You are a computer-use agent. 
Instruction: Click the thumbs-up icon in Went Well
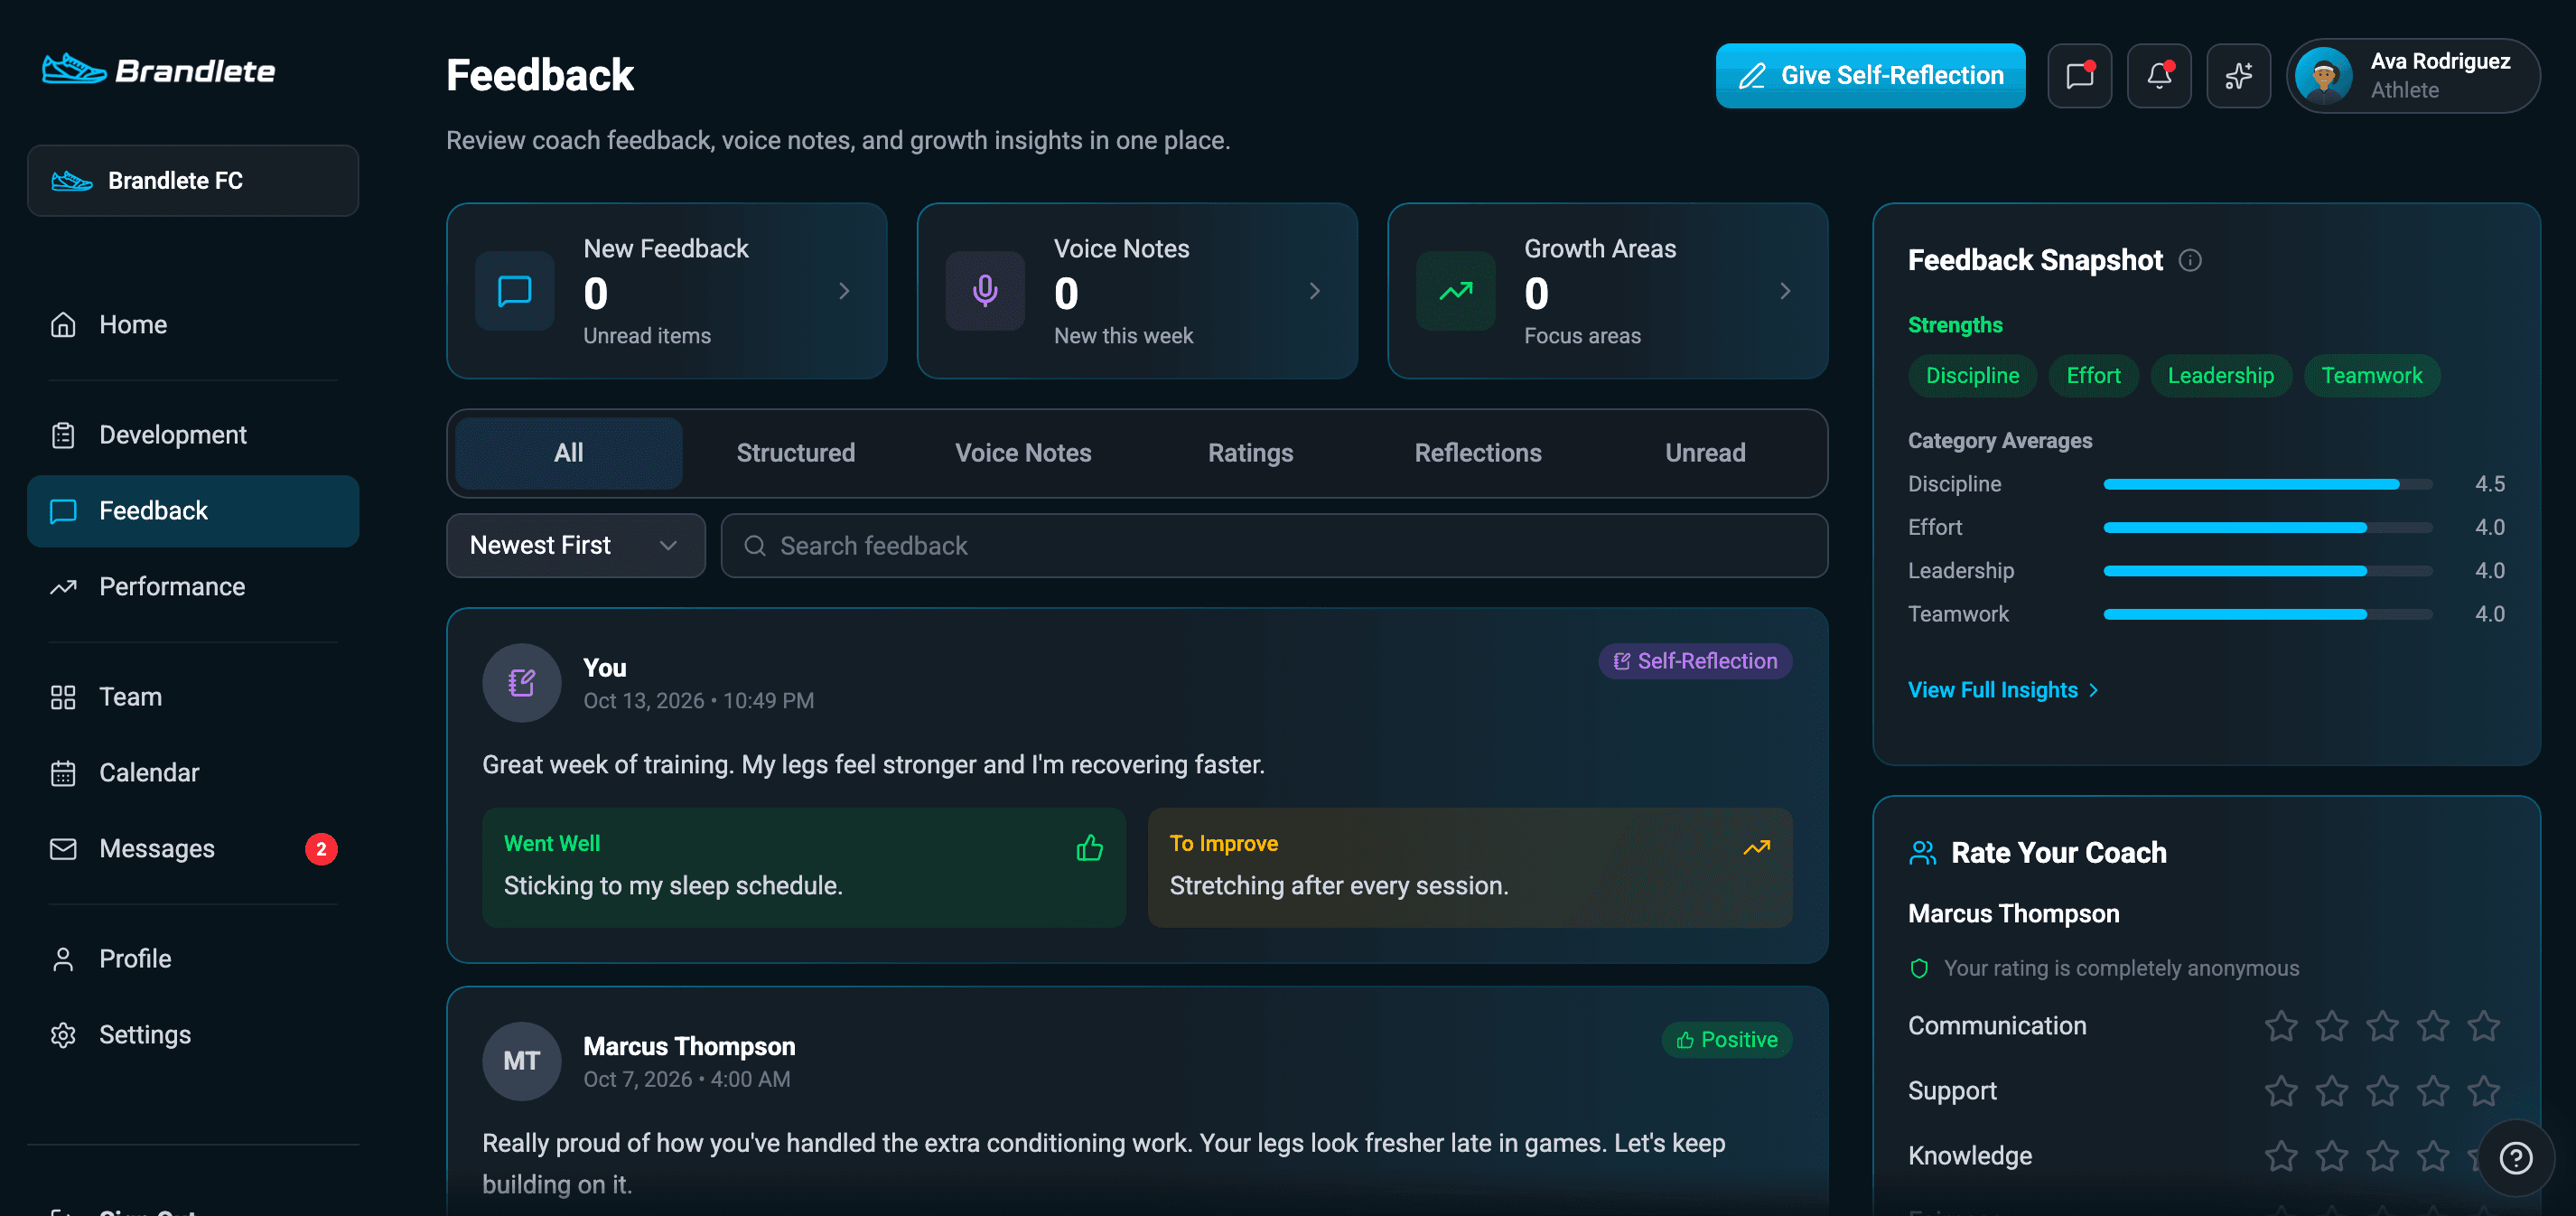pyautogui.click(x=1089, y=848)
